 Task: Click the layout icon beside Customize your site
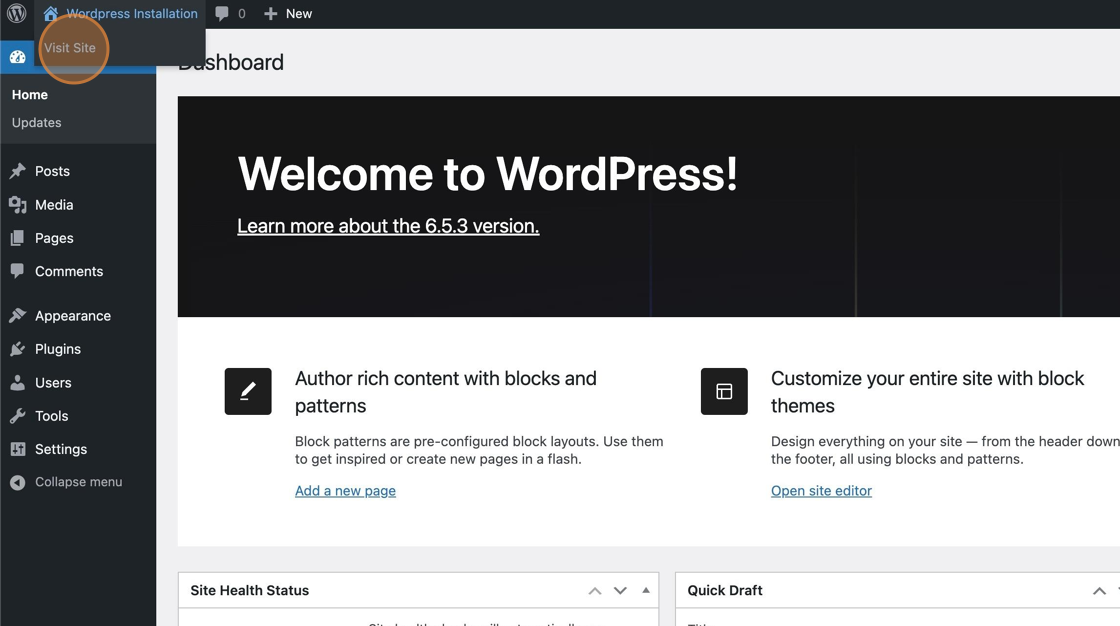pyautogui.click(x=724, y=391)
